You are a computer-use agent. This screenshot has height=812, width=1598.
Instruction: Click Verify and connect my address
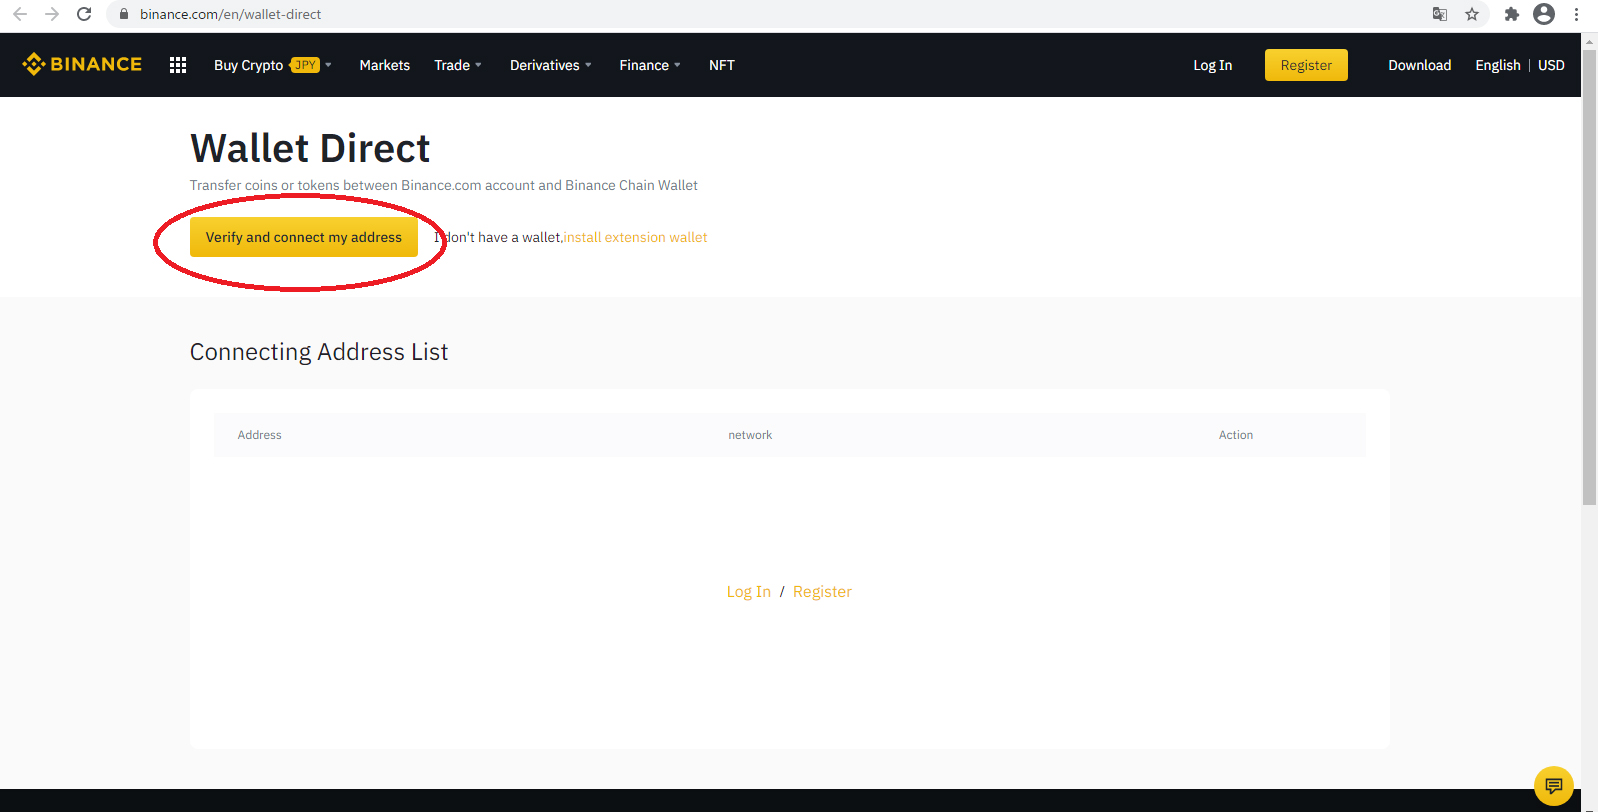click(x=304, y=237)
